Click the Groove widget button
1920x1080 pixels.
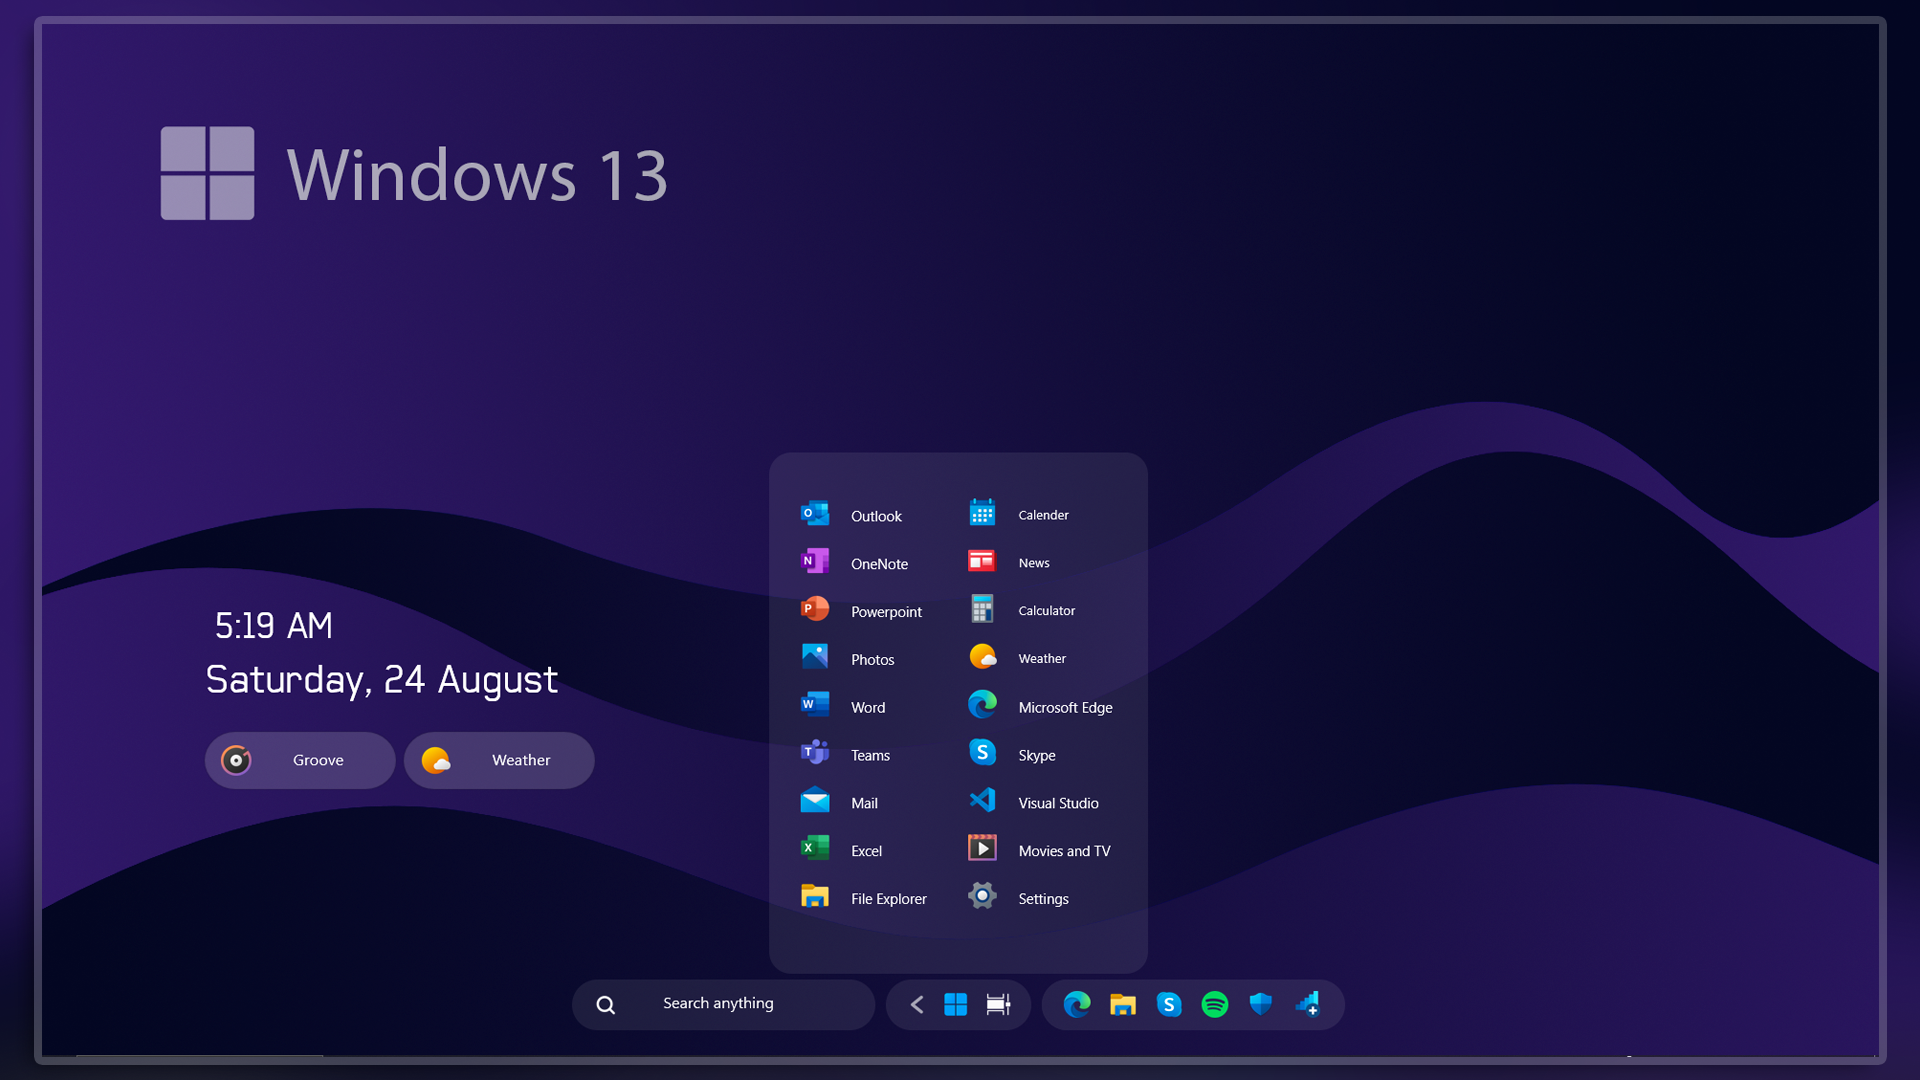(x=300, y=760)
